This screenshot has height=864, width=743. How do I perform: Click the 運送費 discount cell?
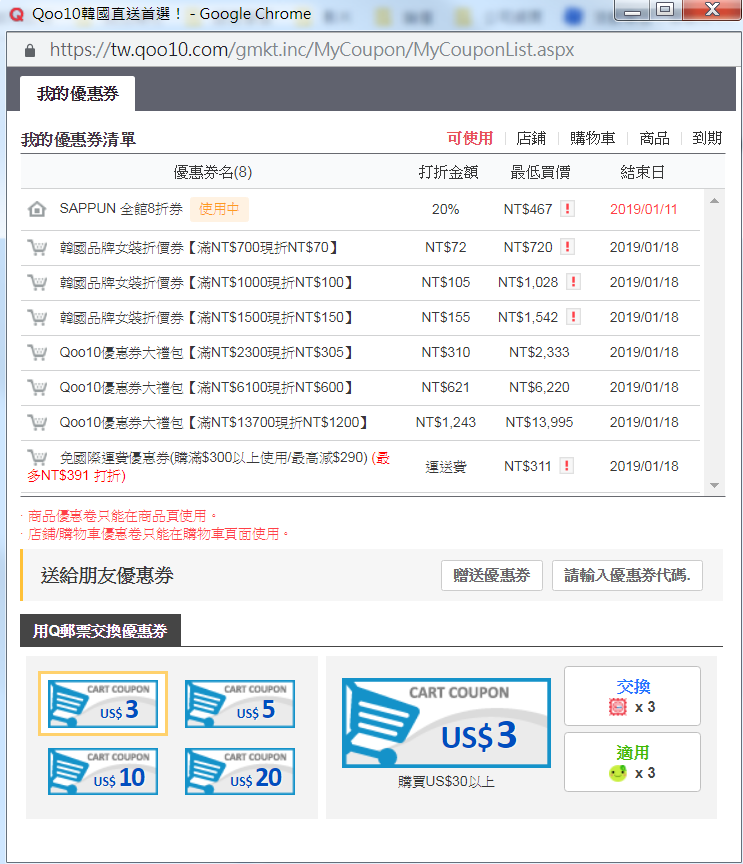pos(445,467)
